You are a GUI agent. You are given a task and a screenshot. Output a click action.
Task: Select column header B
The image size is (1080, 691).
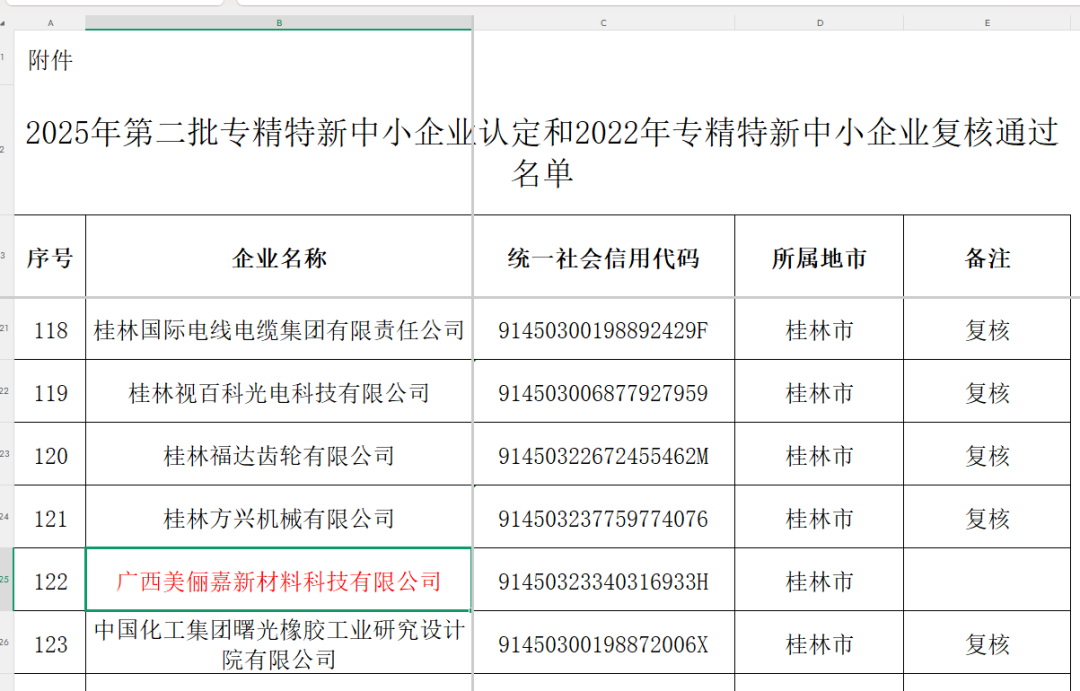tap(278, 22)
